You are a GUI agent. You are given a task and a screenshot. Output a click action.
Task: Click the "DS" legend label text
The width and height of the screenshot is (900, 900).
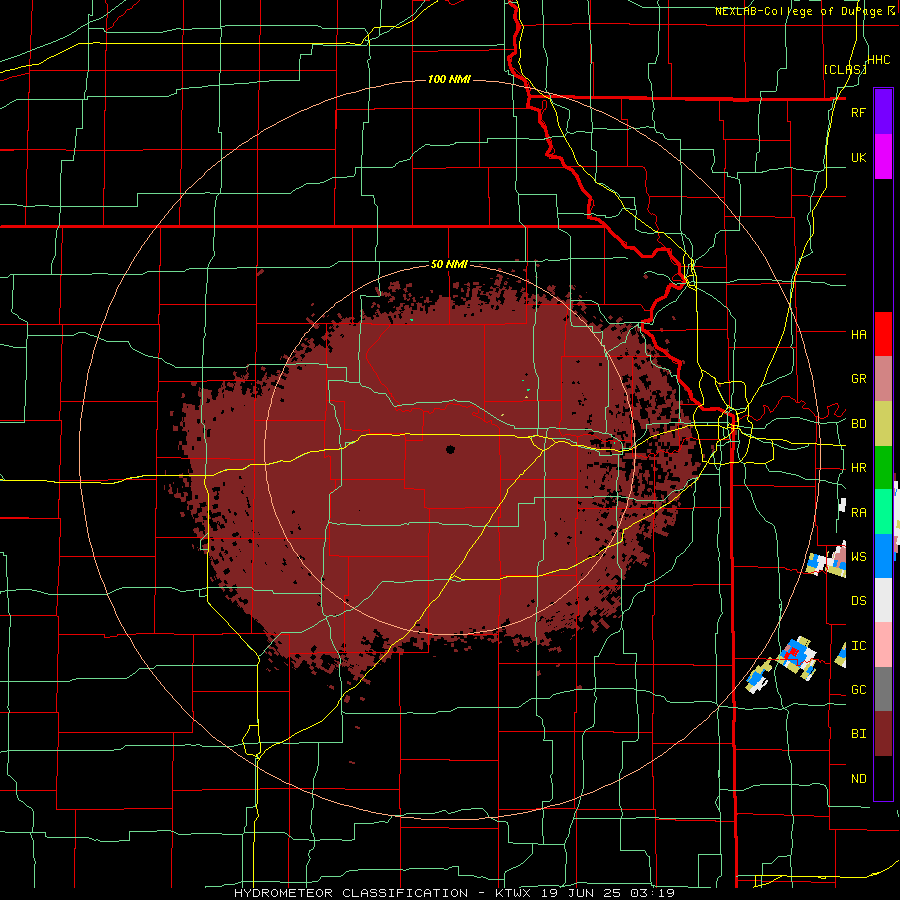(858, 601)
